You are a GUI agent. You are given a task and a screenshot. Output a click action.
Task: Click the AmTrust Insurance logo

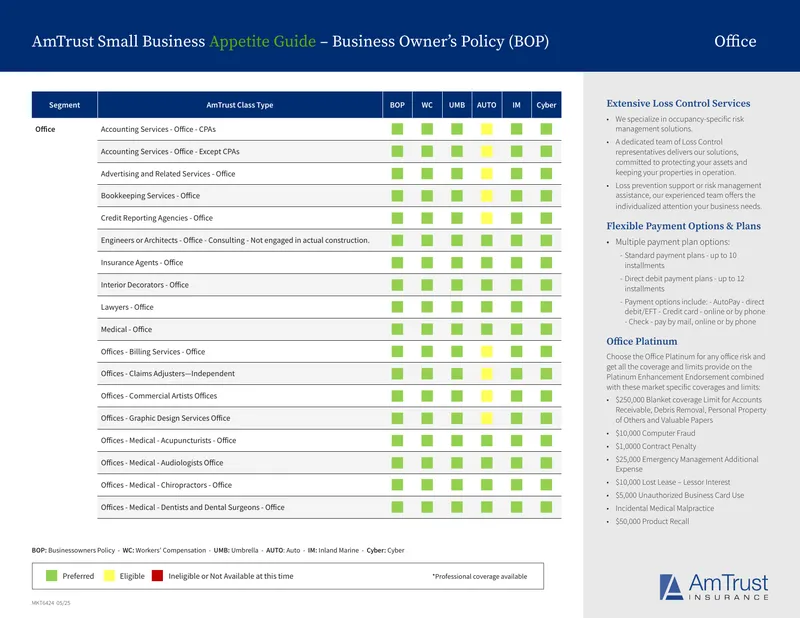click(714, 587)
